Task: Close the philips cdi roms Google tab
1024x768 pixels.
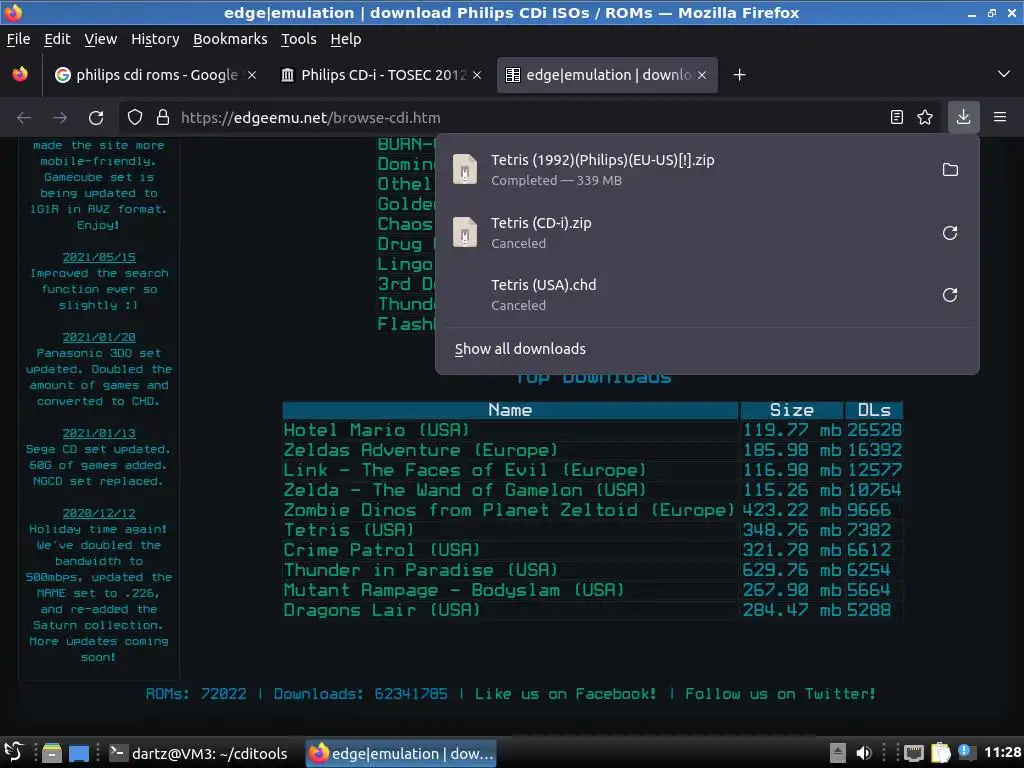Action: click(x=252, y=75)
